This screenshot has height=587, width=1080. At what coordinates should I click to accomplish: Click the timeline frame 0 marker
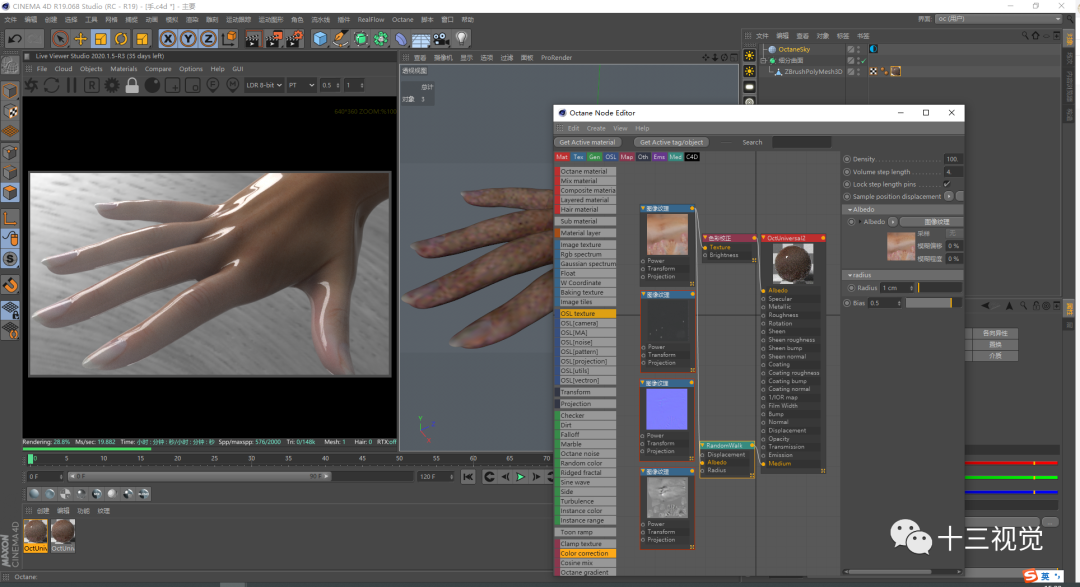(x=31, y=458)
